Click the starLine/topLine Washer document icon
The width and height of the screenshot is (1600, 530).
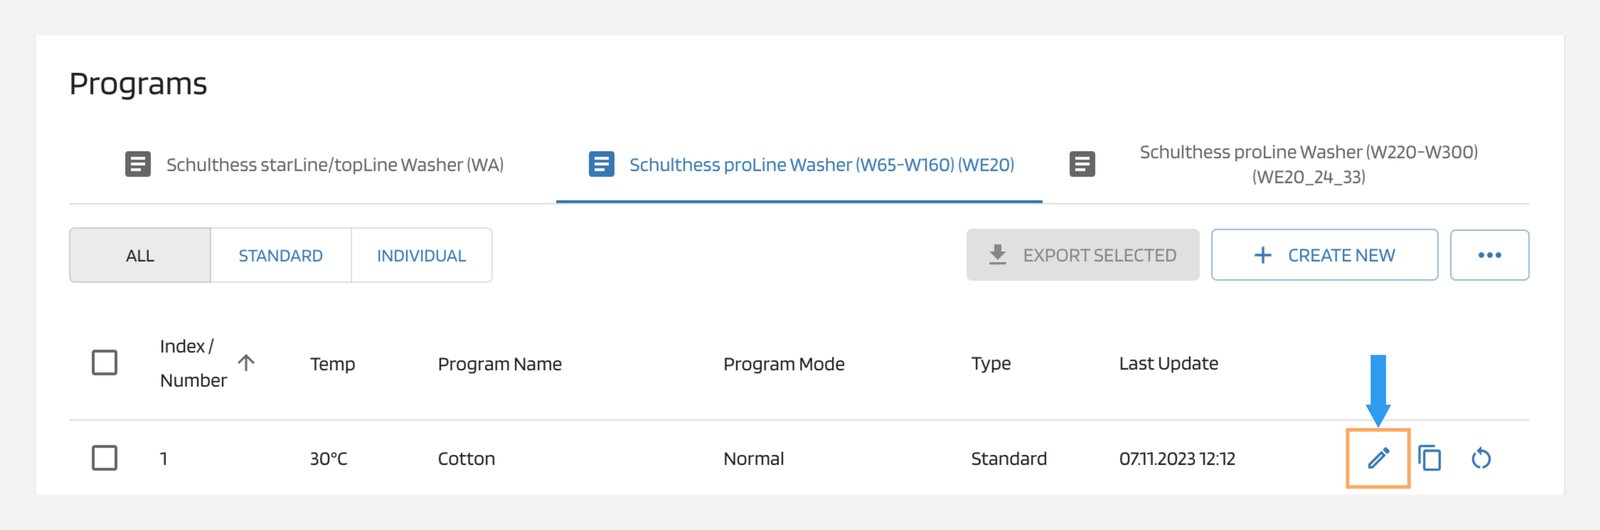point(138,164)
